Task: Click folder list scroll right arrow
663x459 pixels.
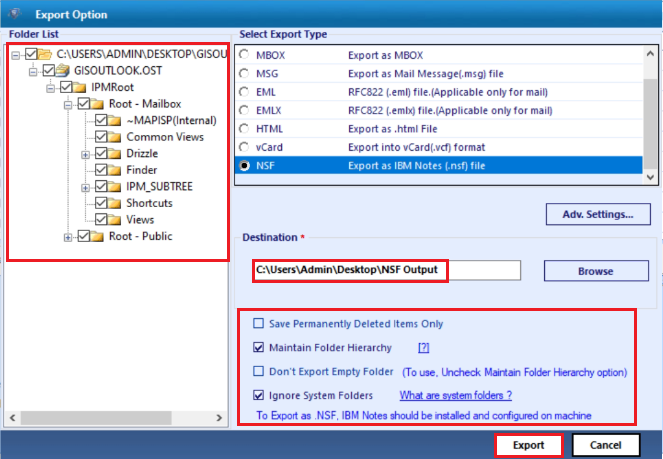Action: [x=219, y=418]
